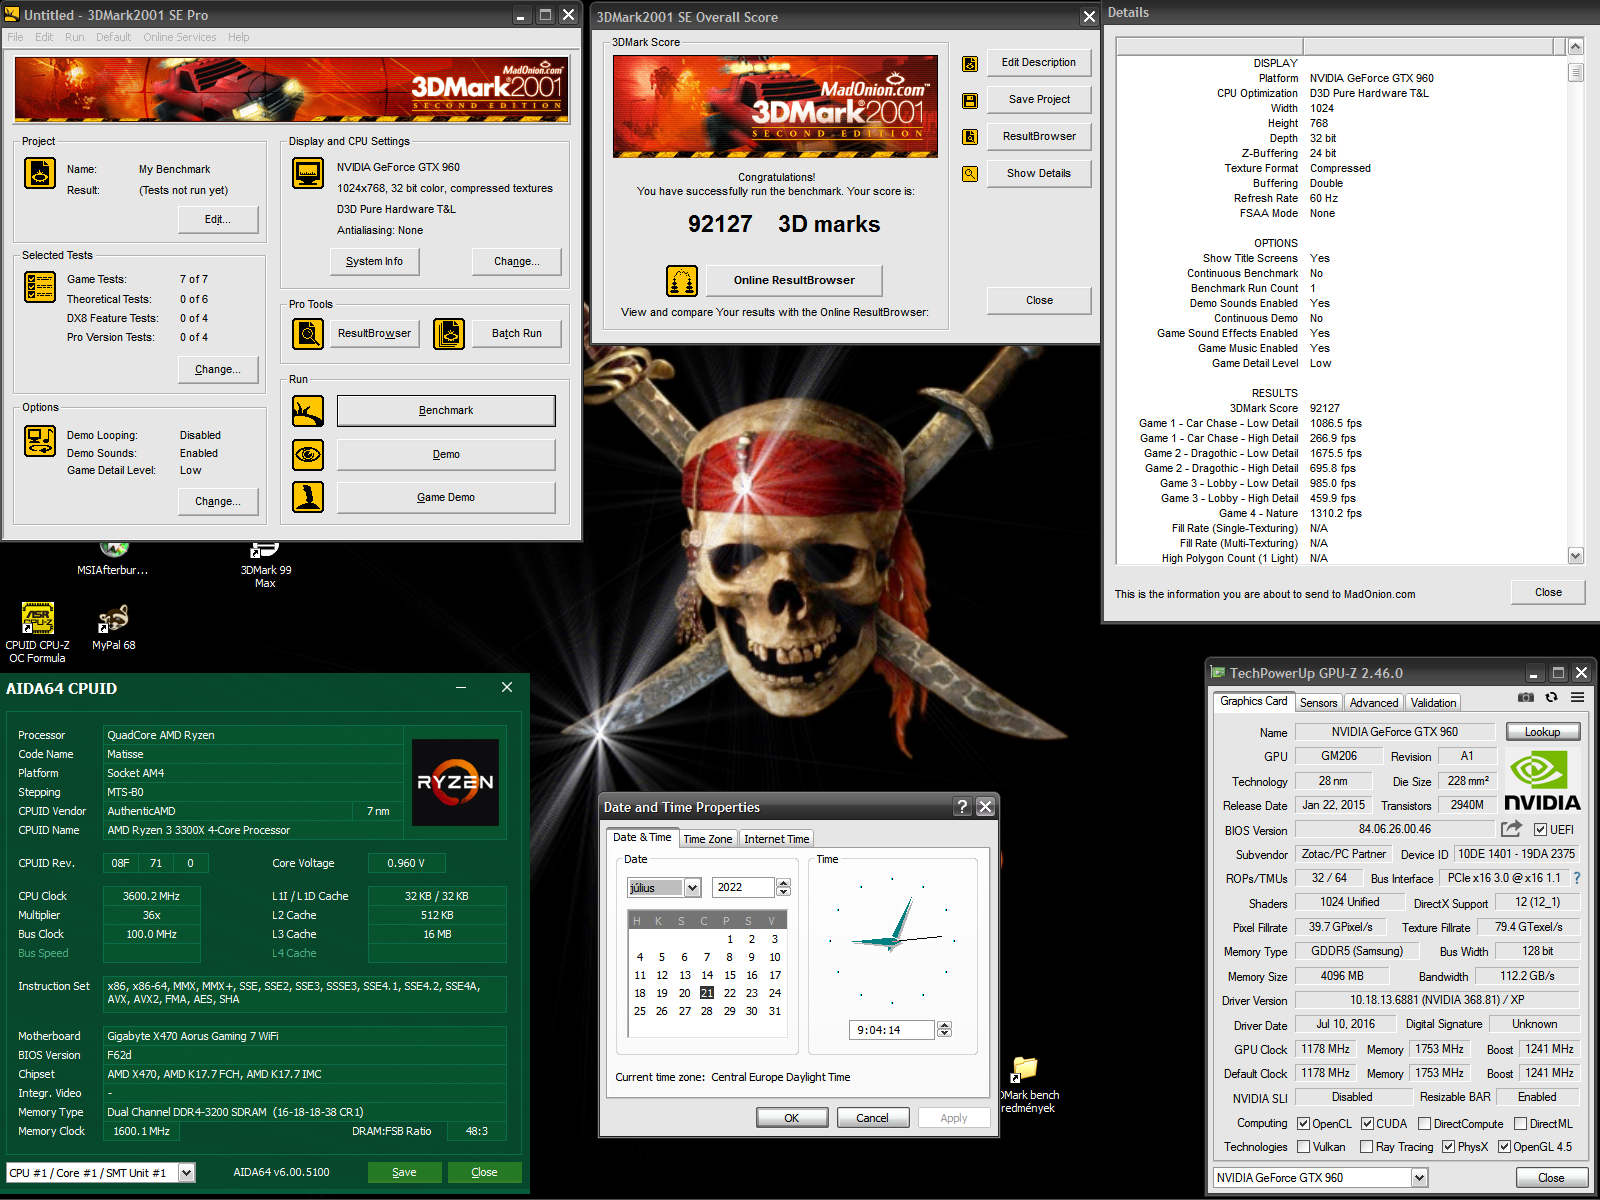
Task: Click the Lookup button in GPU-Z
Action: 1542,732
